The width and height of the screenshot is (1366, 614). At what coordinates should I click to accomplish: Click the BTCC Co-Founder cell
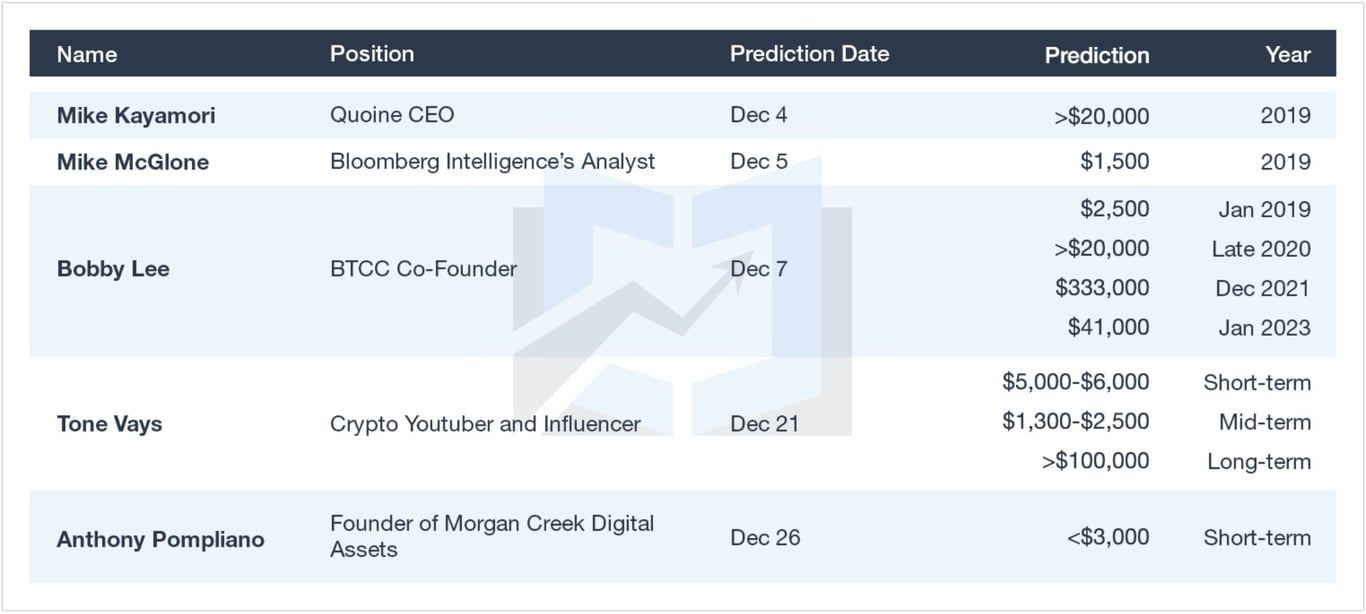[x=423, y=269]
